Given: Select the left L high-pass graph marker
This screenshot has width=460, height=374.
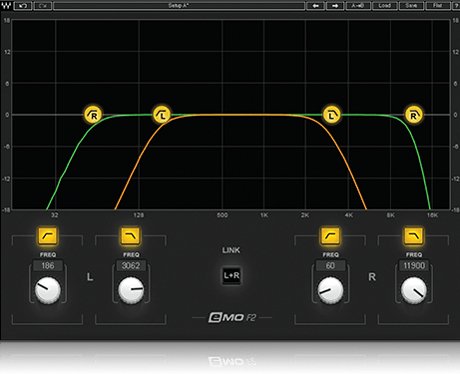Looking at the screenshot, I should click(162, 115).
